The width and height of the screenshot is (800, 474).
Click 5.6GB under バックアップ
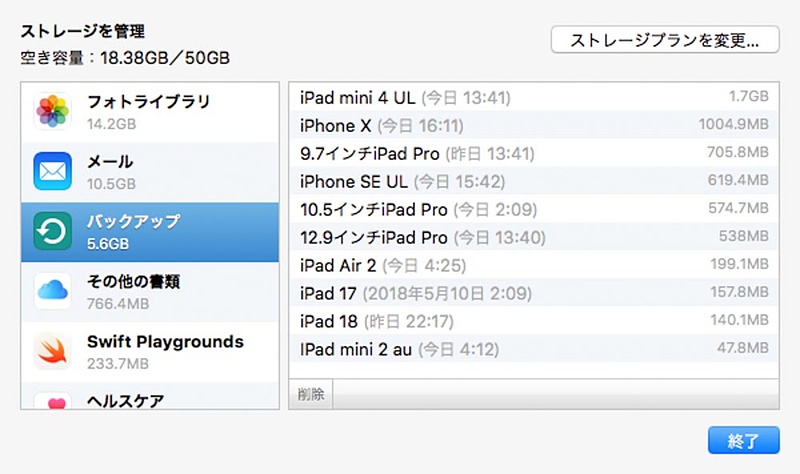click(x=108, y=244)
